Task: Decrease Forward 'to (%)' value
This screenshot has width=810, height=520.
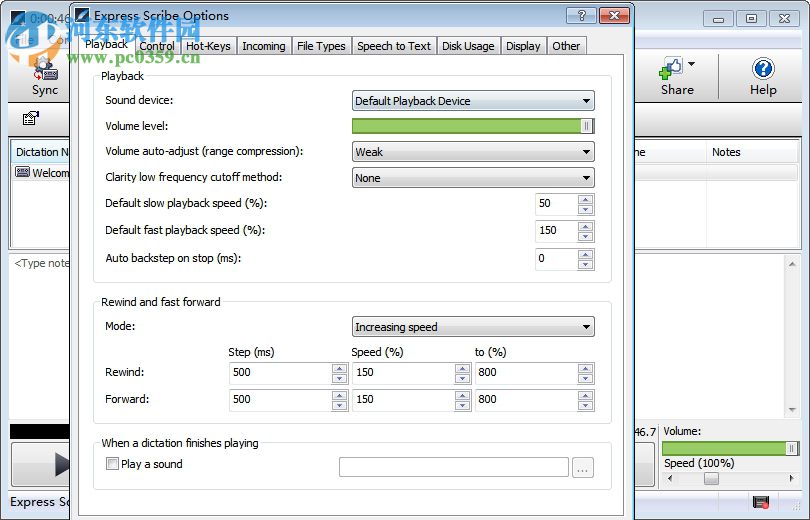Action: (585, 405)
